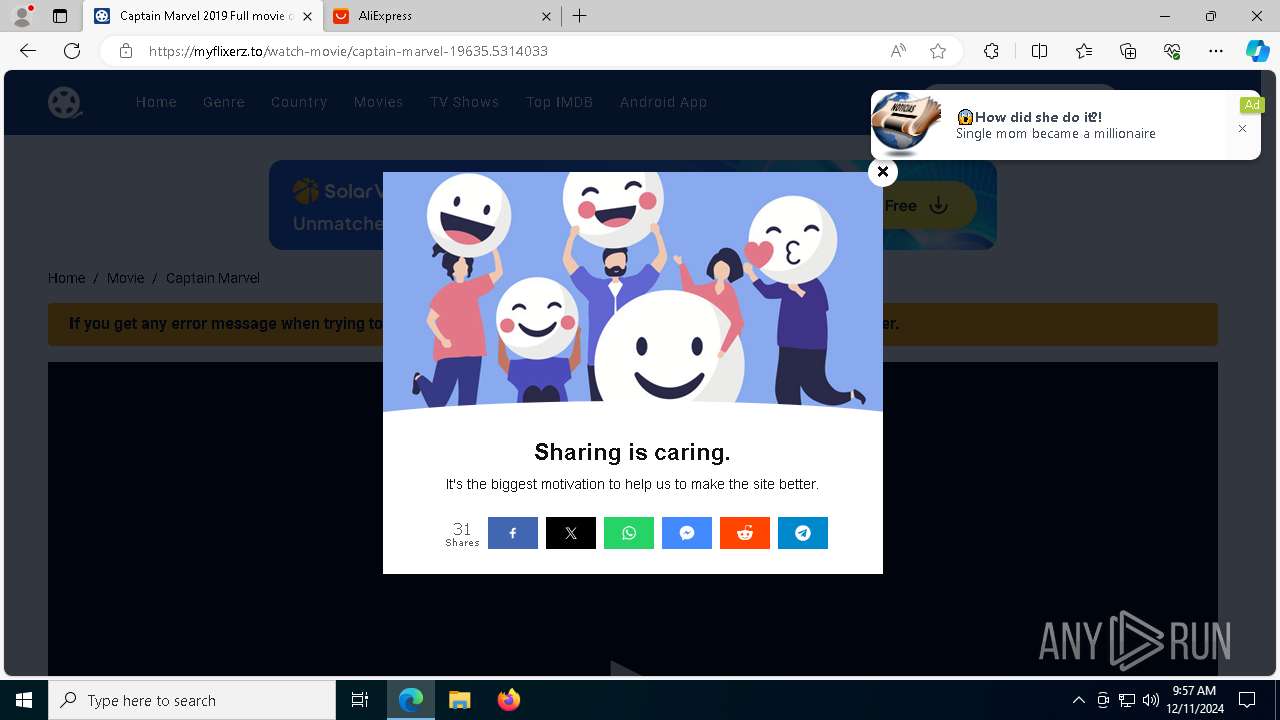Open volume control in tray
The width and height of the screenshot is (1280, 720).
(x=1150, y=700)
